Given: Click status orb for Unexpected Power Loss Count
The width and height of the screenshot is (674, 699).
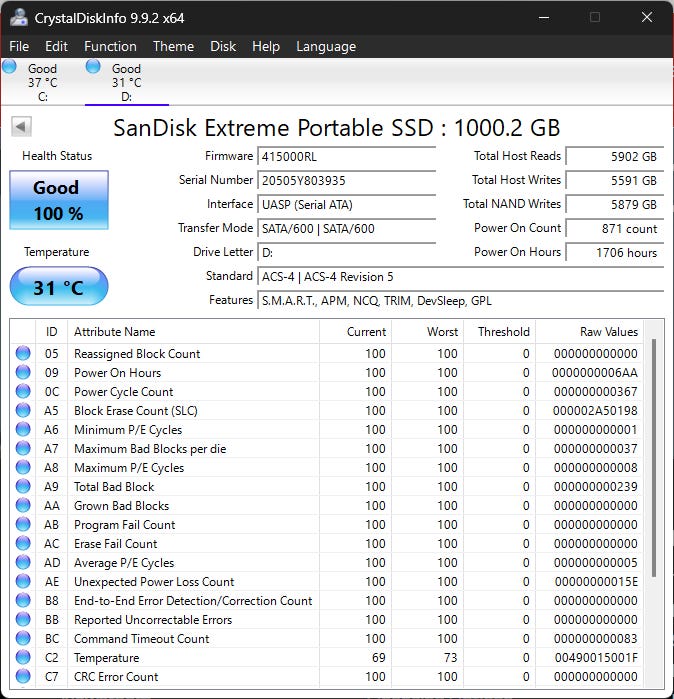Looking at the screenshot, I should tap(23, 581).
